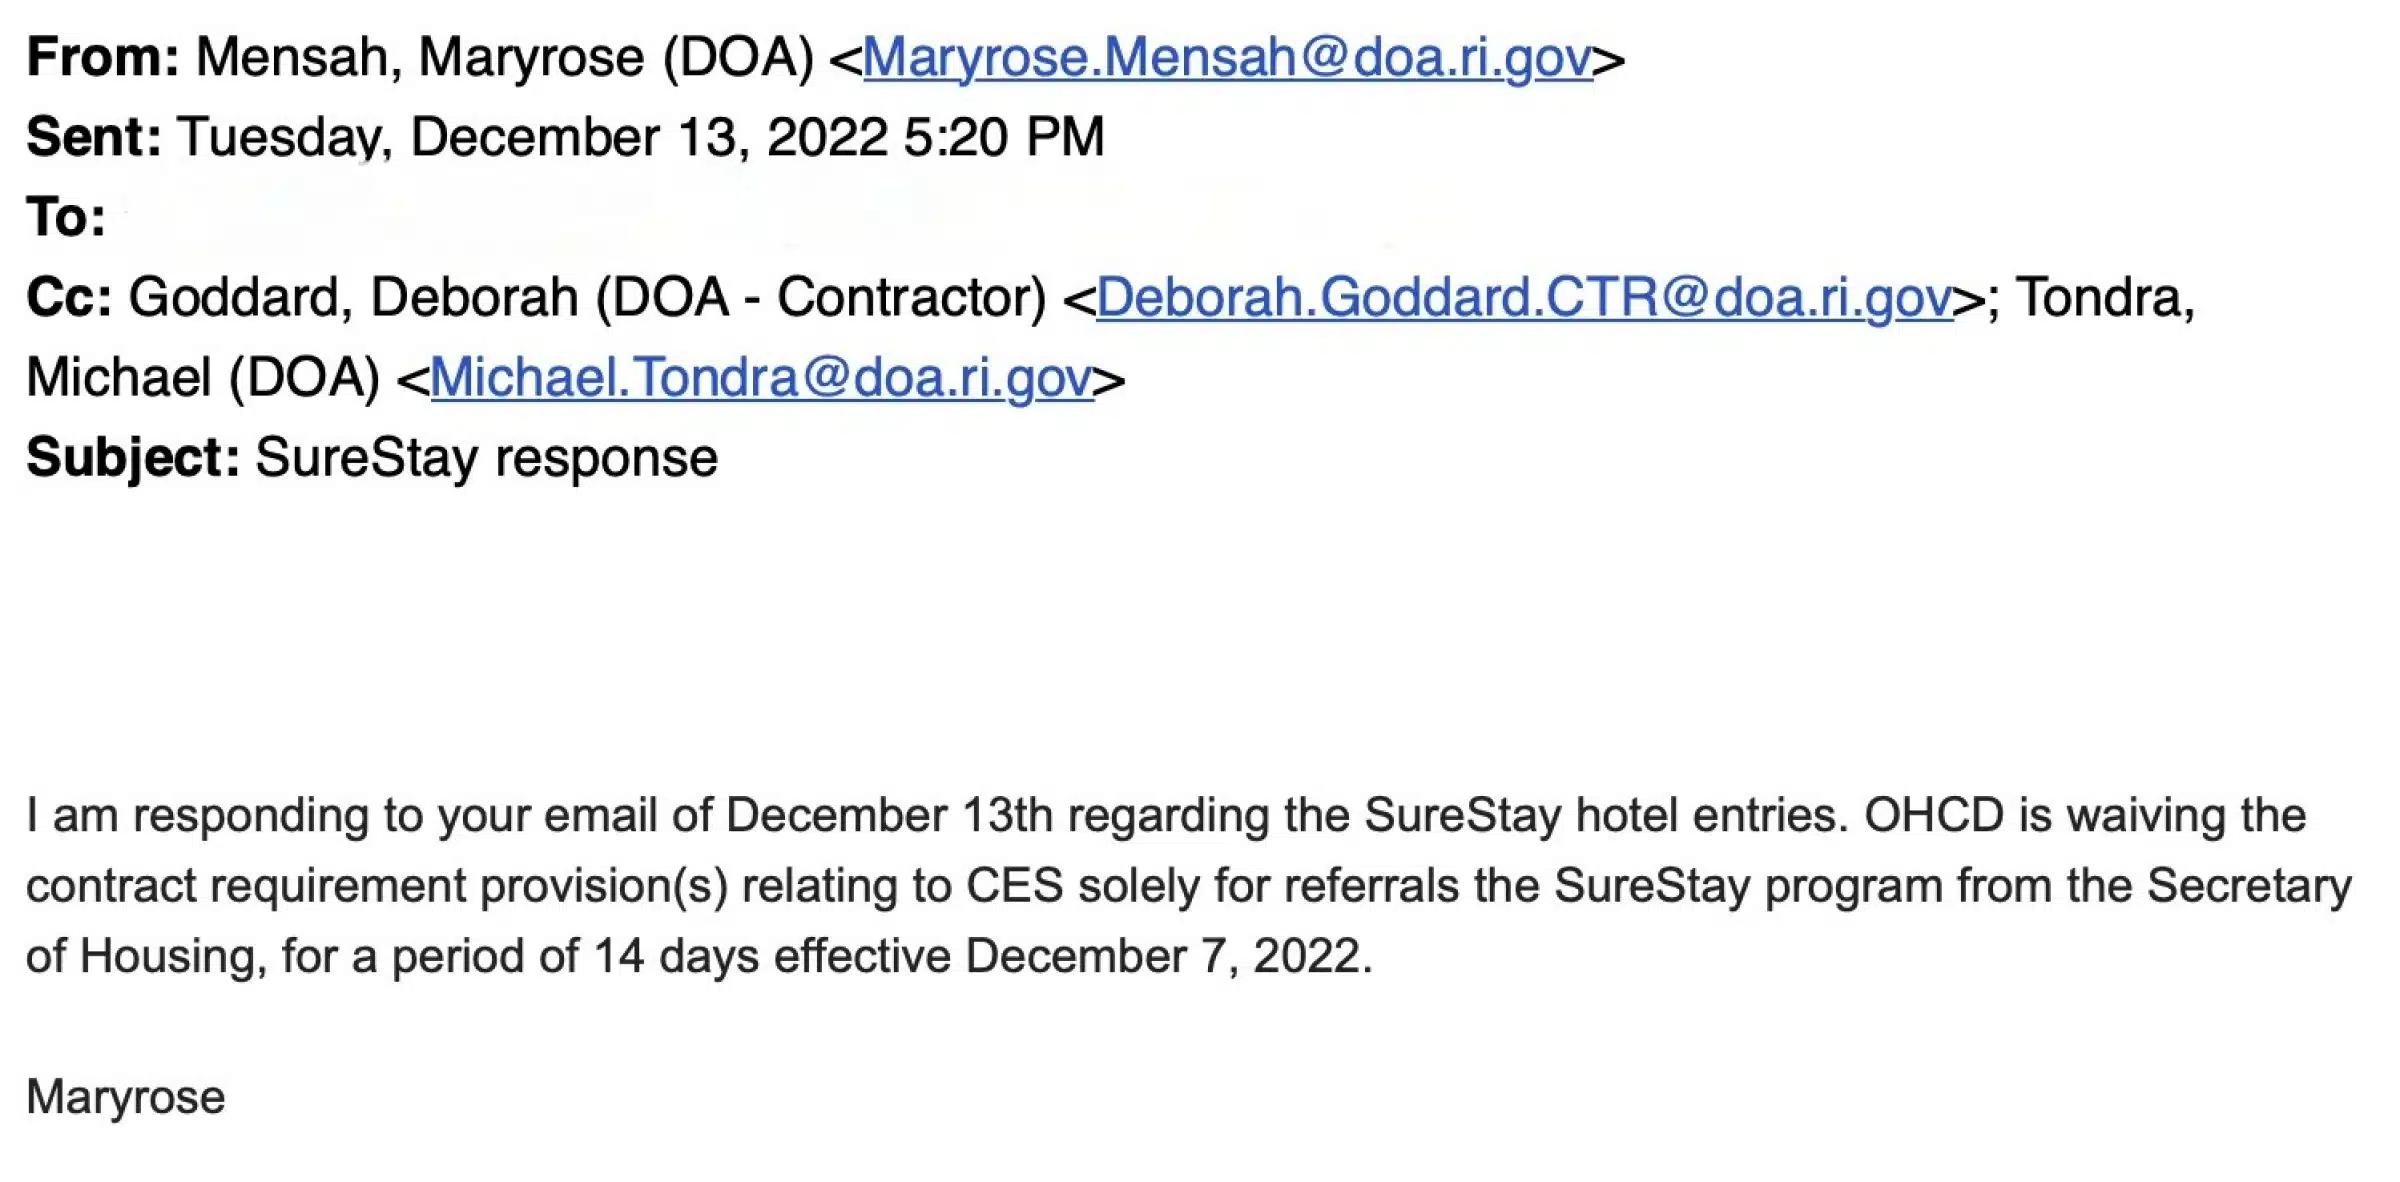Click the date "December 7, 2022" in the body
This screenshot has width=2400, height=1182.
(x=1169, y=957)
